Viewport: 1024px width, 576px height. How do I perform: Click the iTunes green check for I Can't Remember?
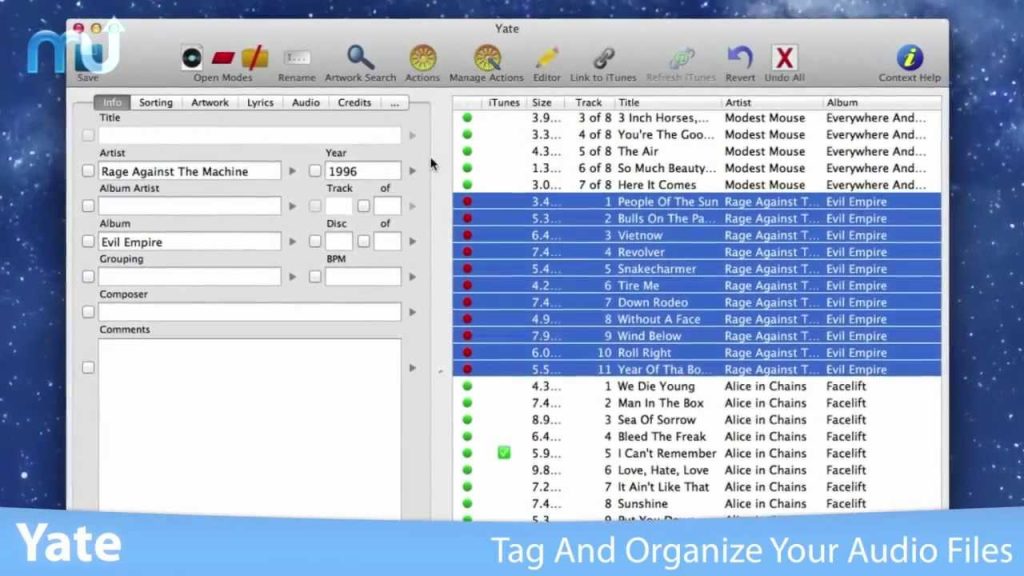[x=504, y=453]
